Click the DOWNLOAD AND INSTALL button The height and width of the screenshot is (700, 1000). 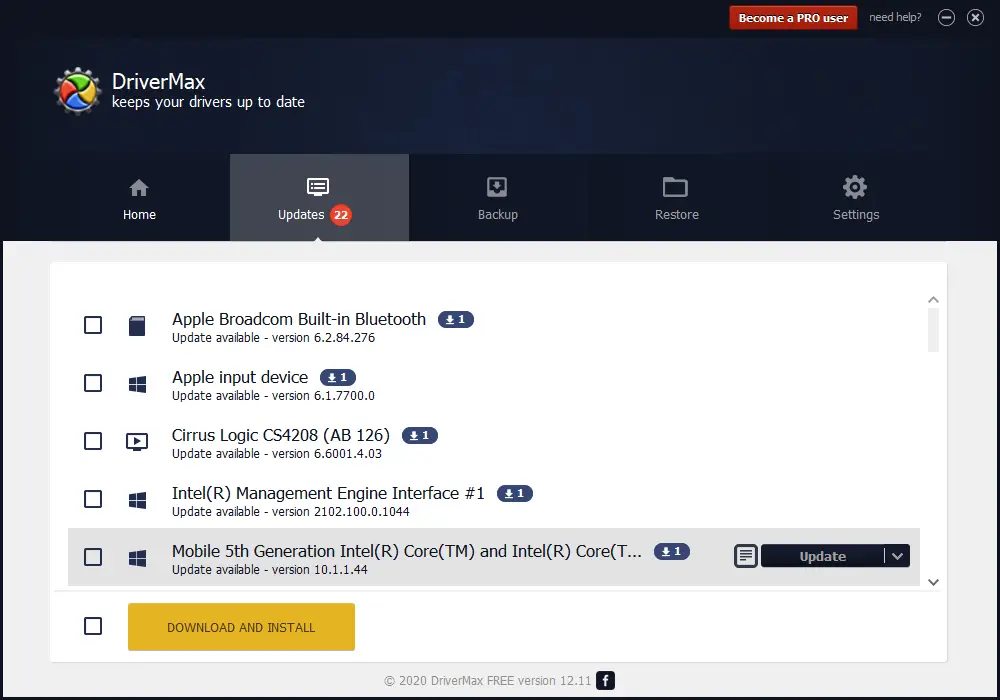click(x=241, y=627)
